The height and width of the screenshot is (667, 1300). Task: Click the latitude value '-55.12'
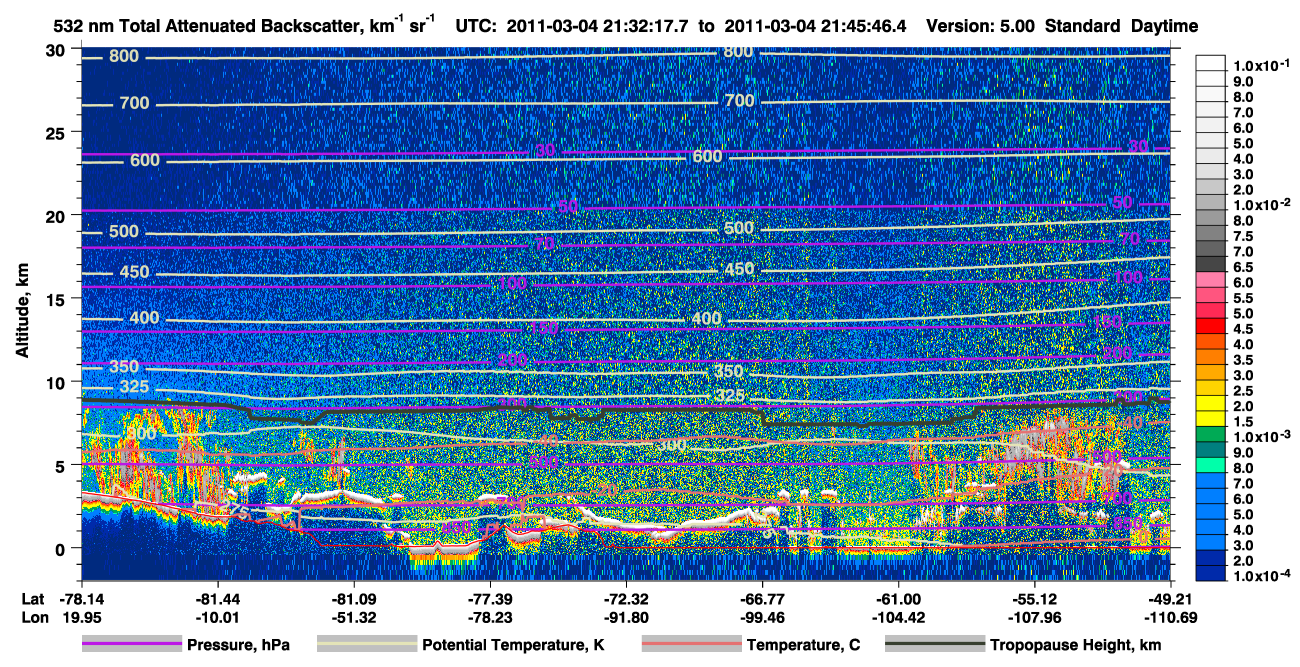1034,598
